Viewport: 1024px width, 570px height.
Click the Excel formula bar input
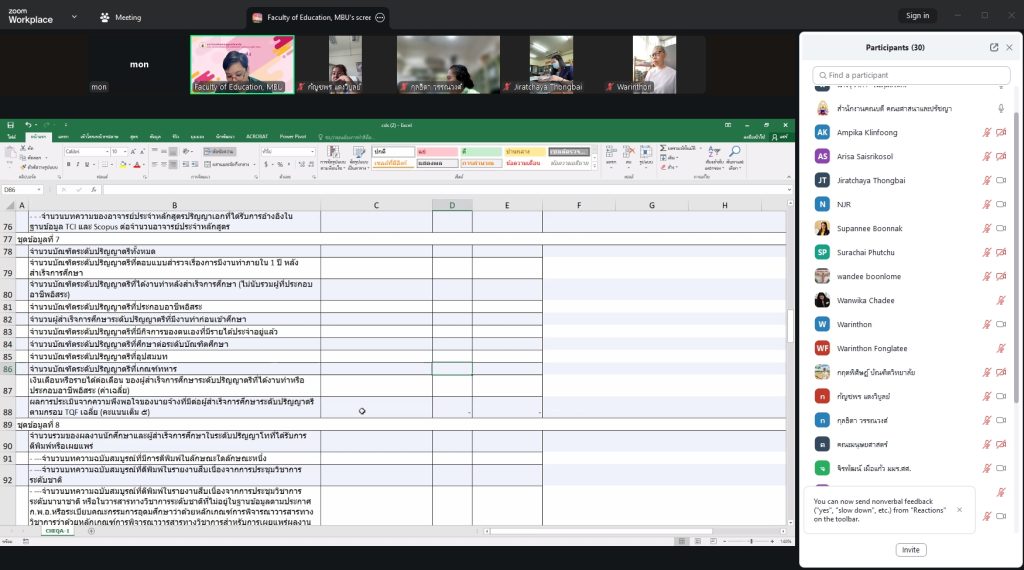(x=444, y=190)
